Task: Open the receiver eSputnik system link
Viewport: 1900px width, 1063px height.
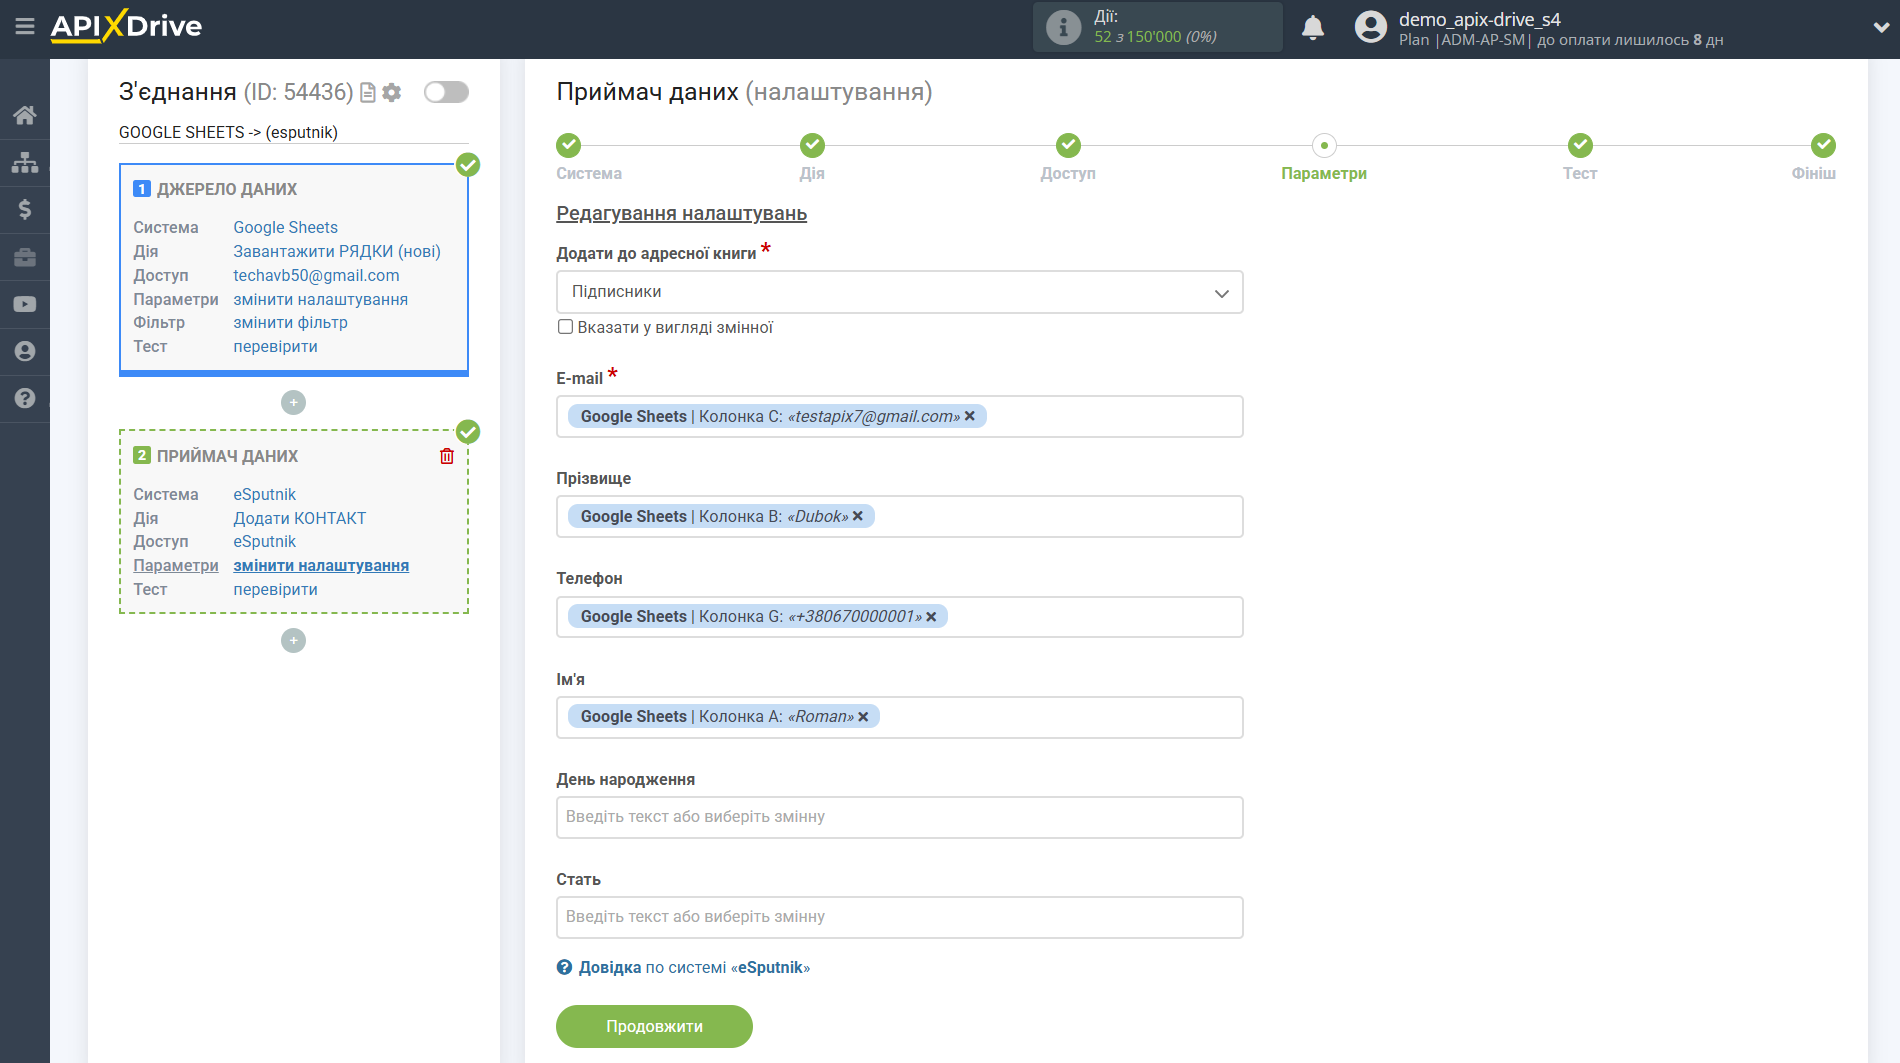Action: point(264,494)
